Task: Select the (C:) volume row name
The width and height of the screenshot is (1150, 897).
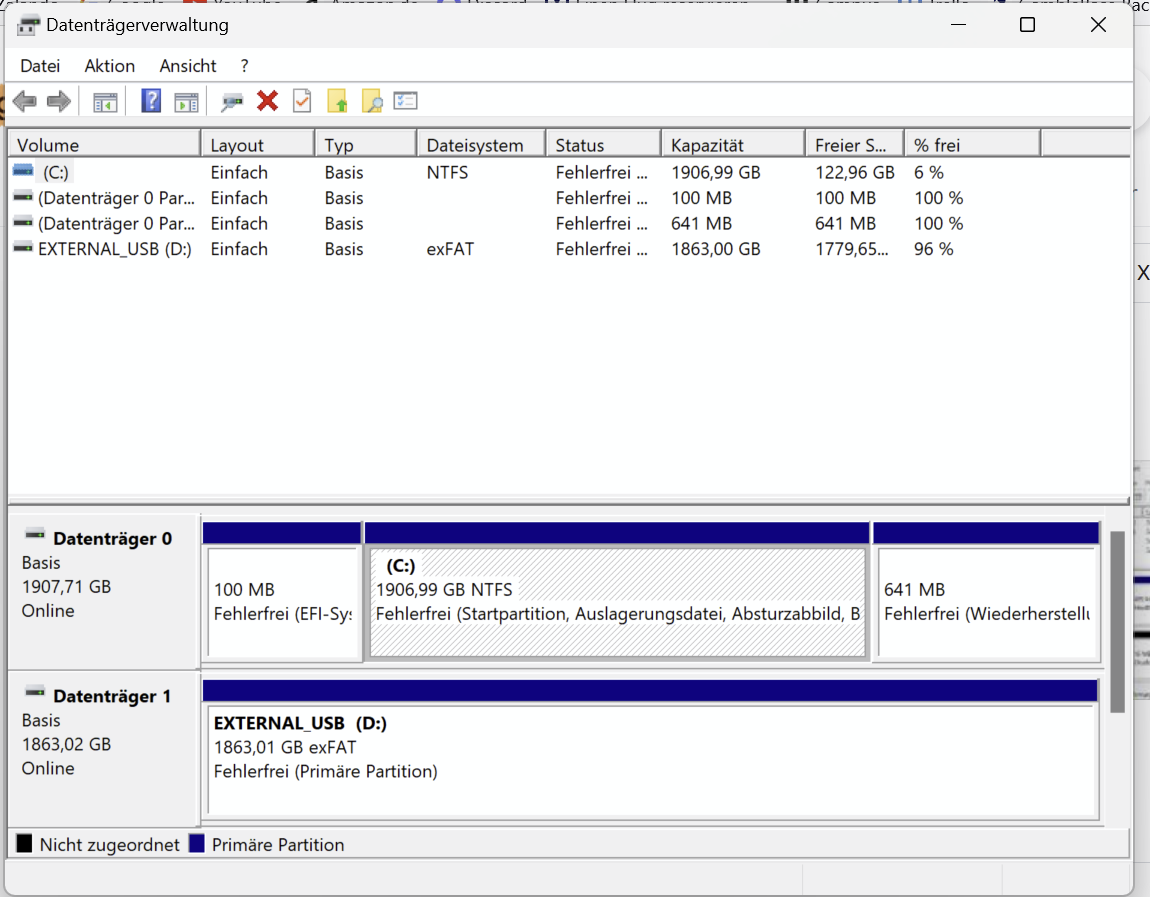Action: (56, 172)
